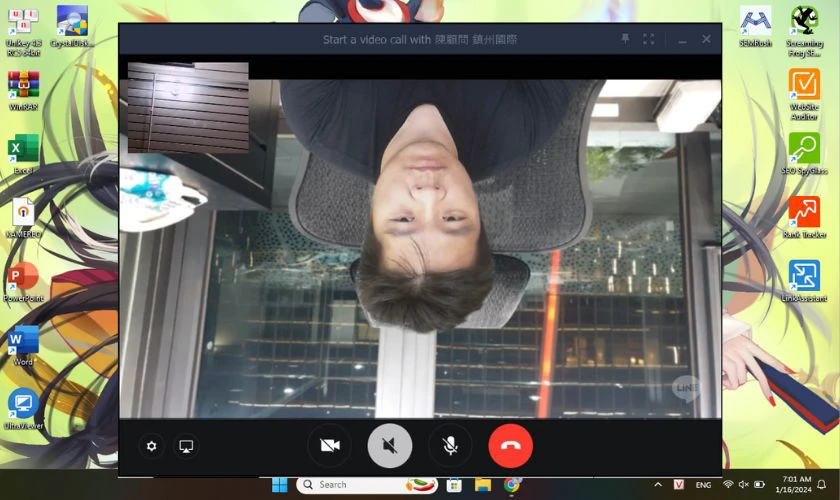Expand hidden system tray icons
Viewport: 840px width, 500px height.
[x=658, y=484]
